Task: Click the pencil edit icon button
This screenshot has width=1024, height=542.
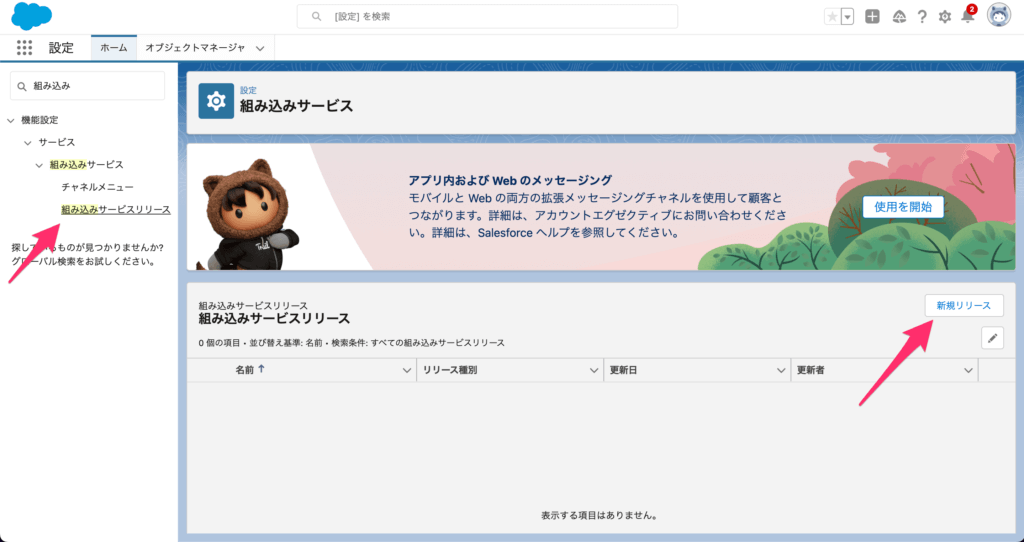Action: point(992,338)
